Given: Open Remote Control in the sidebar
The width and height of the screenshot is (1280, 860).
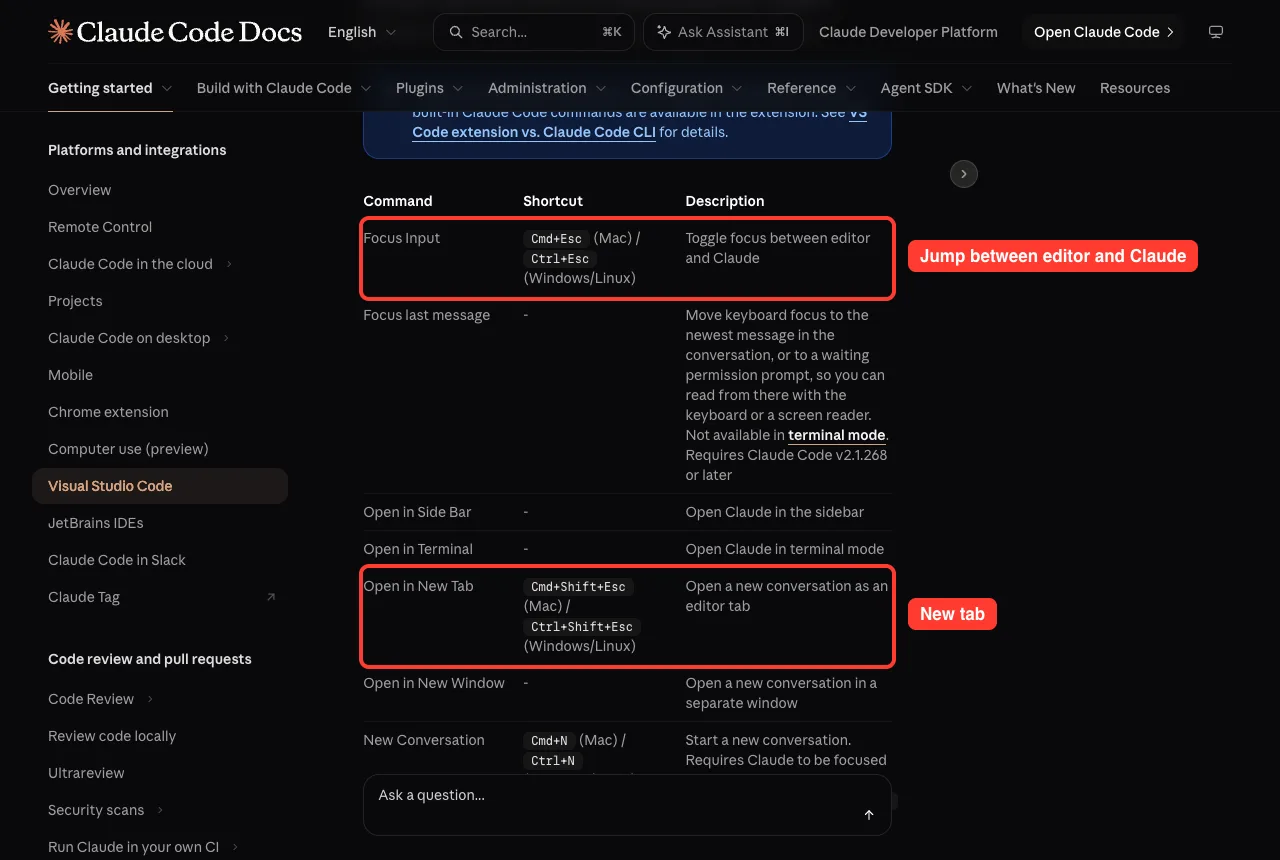Looking at the screenshot, I should pos(100,227).
